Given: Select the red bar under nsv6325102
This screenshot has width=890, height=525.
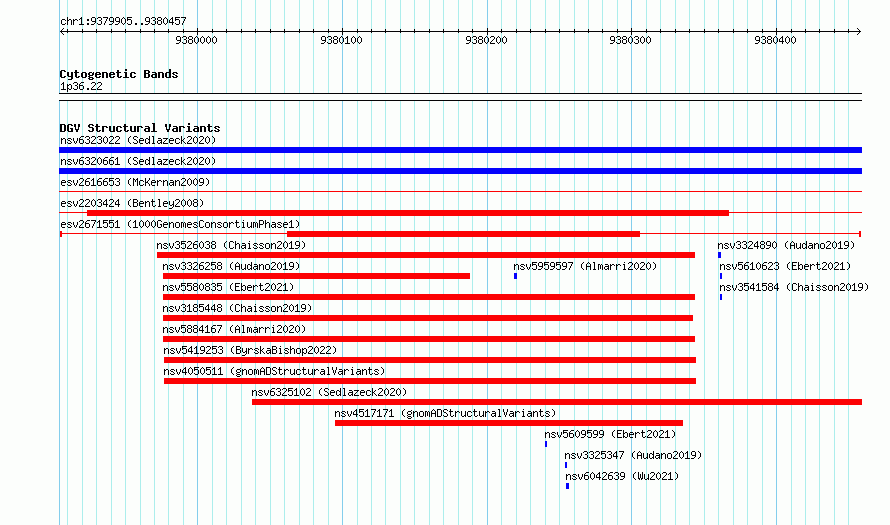Looking at the screenshot, I should [557, 402].
